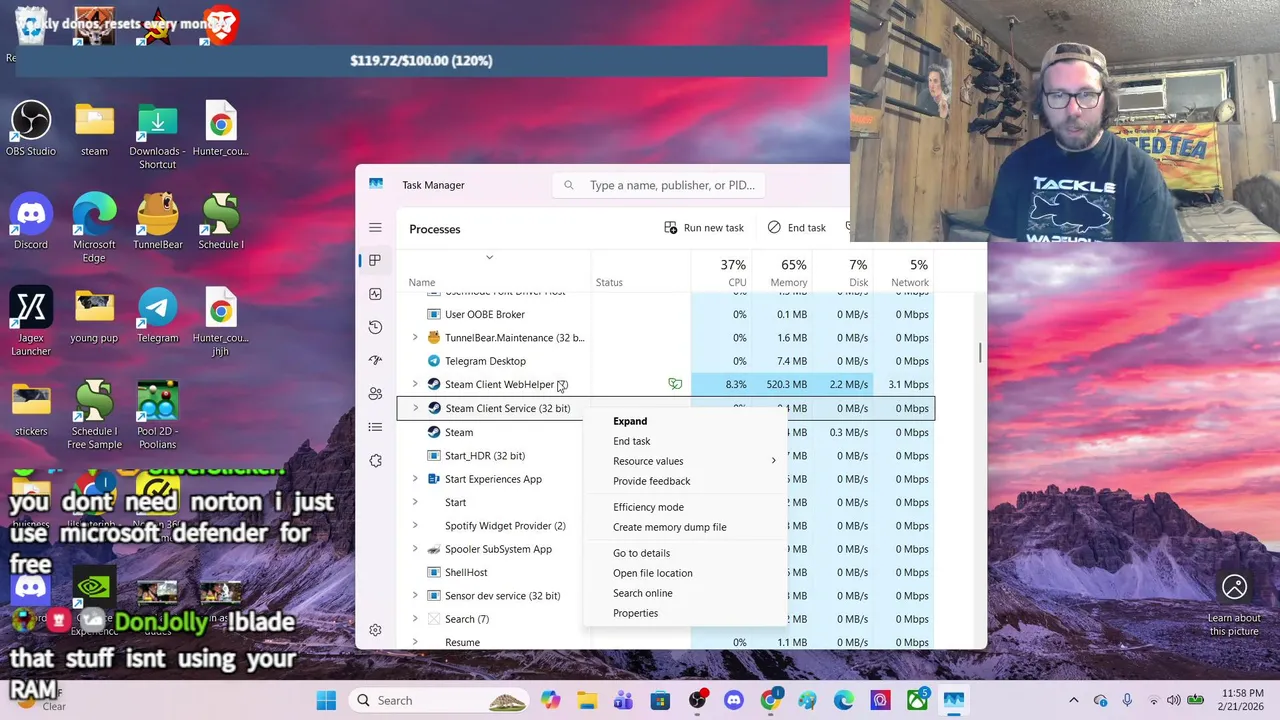The image size is (1280, 720).
Task: Open the Services page puzzle icon
Action: (x=375, y=461)
